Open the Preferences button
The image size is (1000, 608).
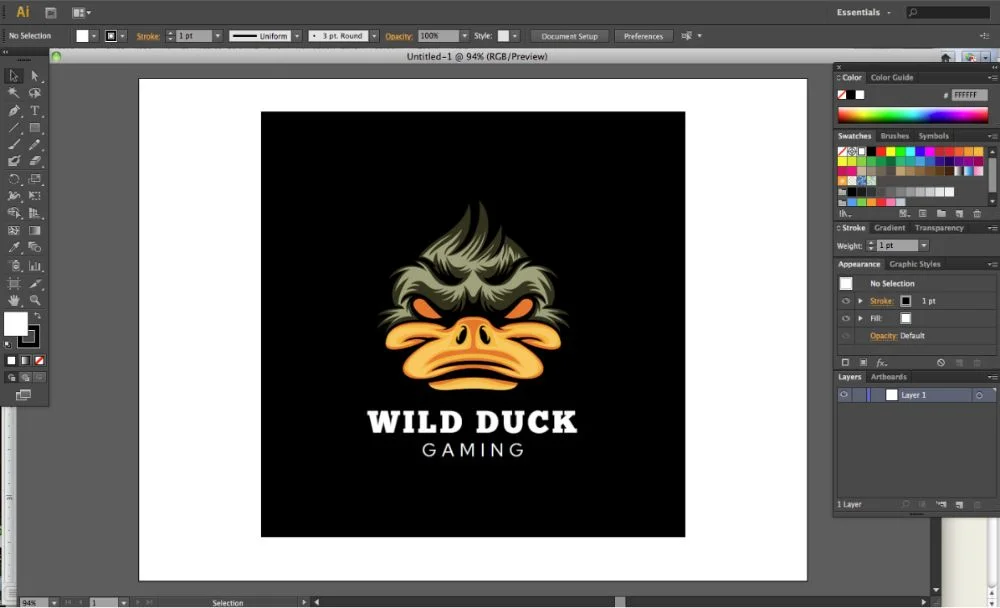(643, 36)
